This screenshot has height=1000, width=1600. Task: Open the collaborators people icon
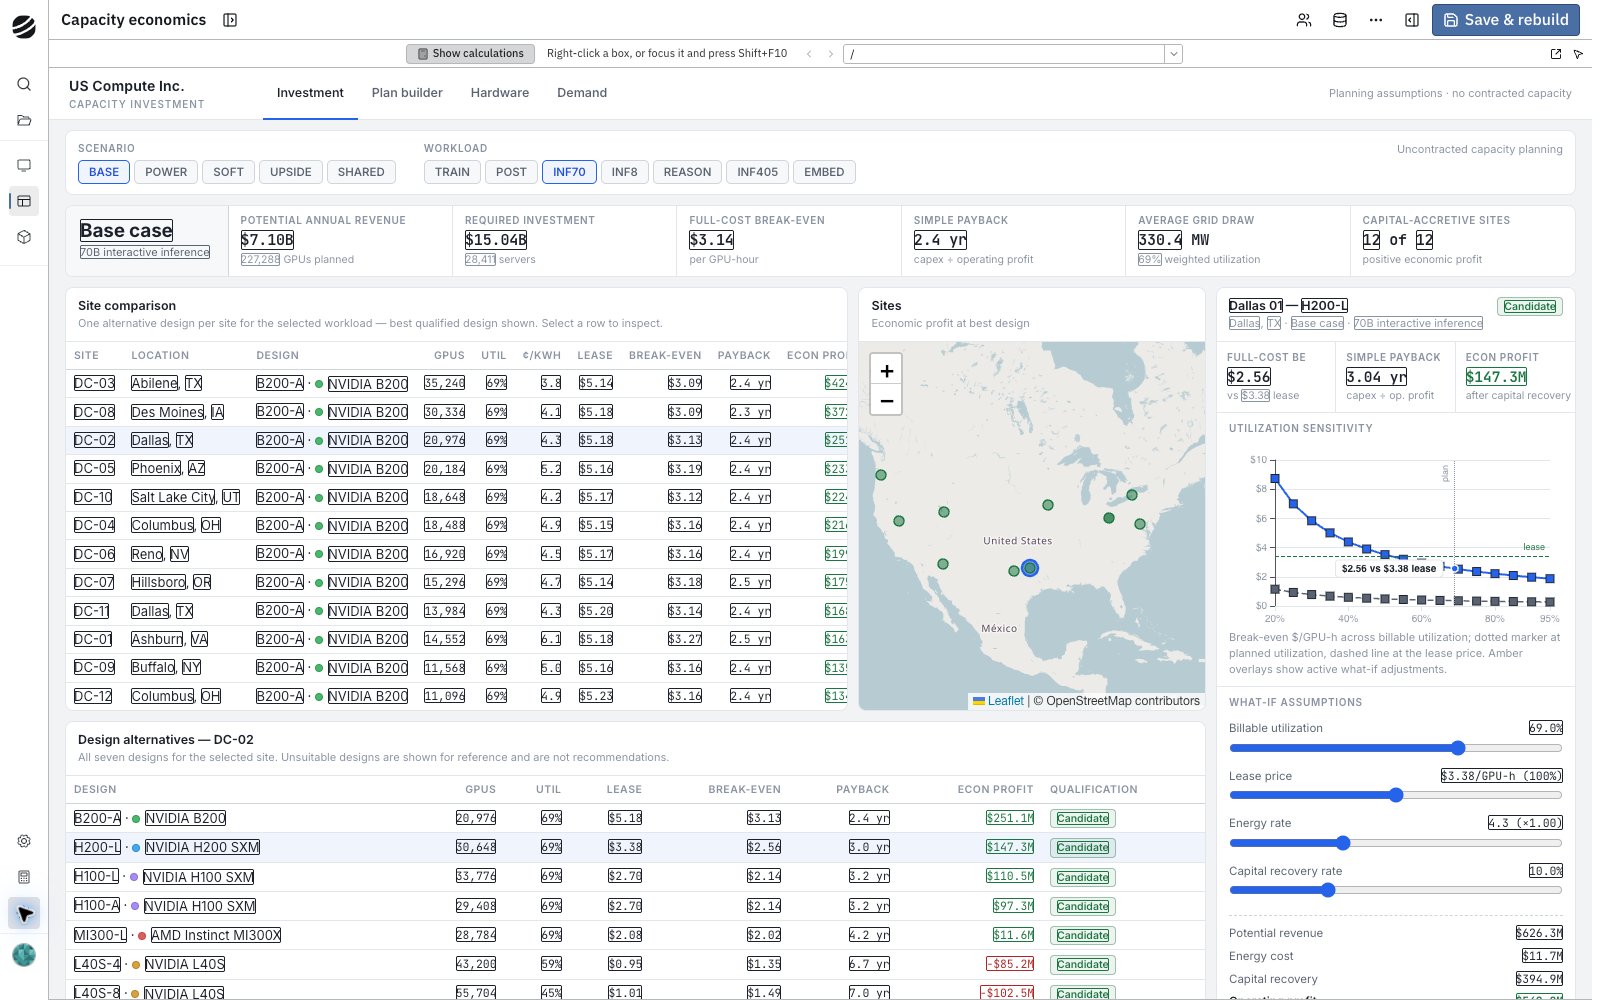(1304, 20)
